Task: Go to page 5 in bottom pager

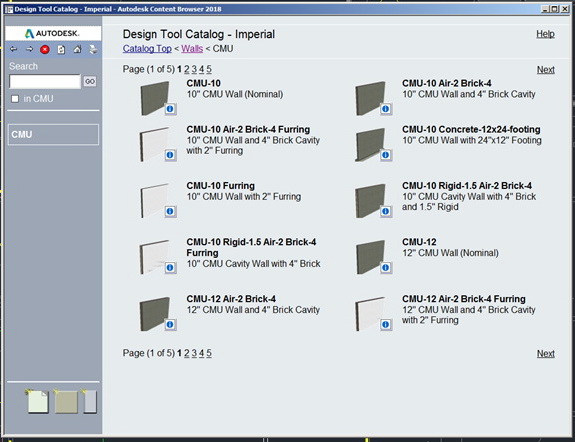Action: pos(209,353)
